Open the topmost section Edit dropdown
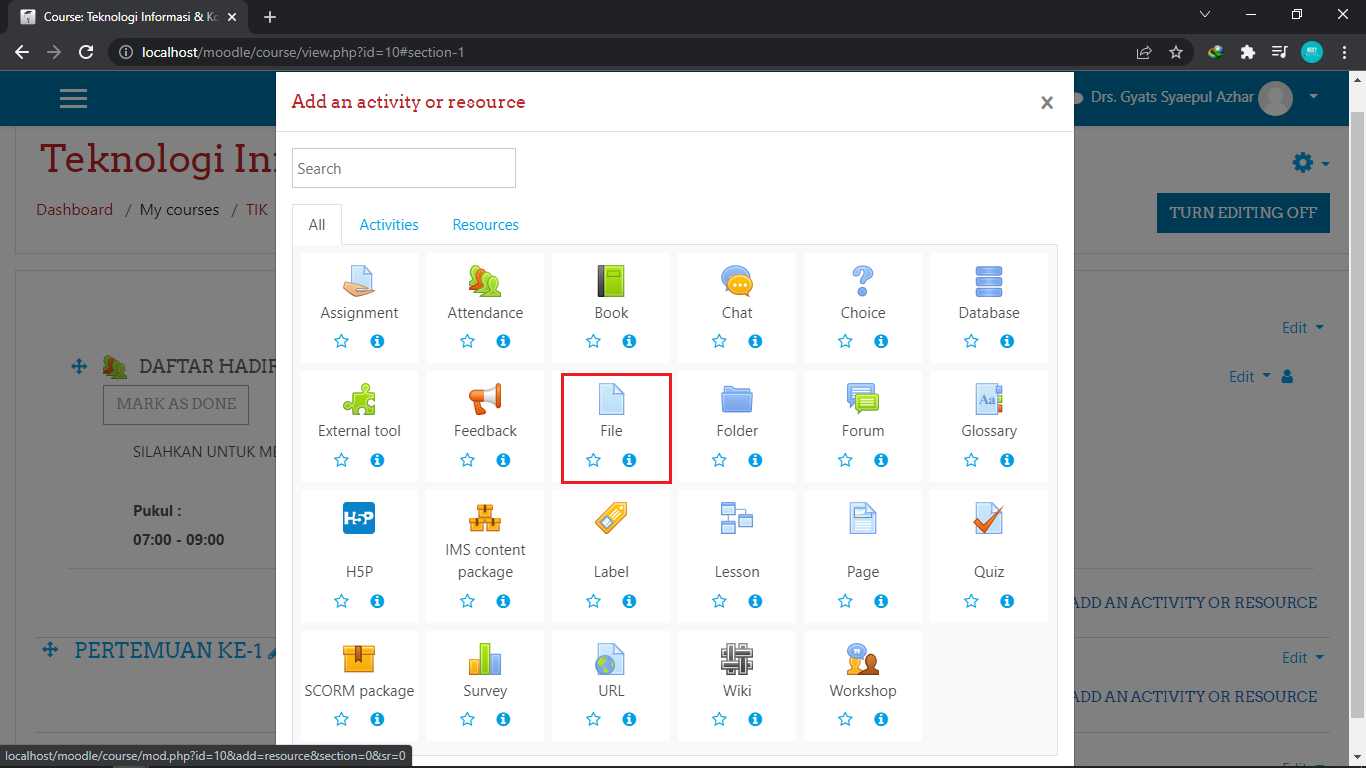The width and height of the screenshot is (1366, 768). [1303, 328]
